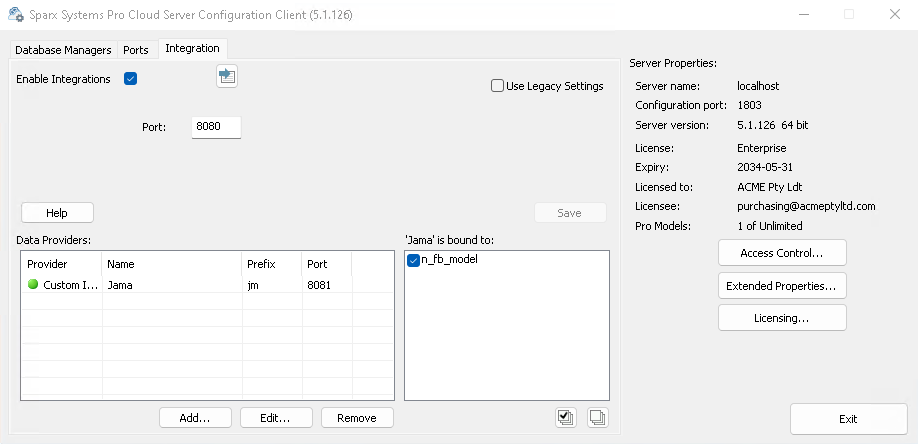The width and height of the screenshot is (918, 444).
Task: Open the Access Control... dialog
Action: pos(782,253)
